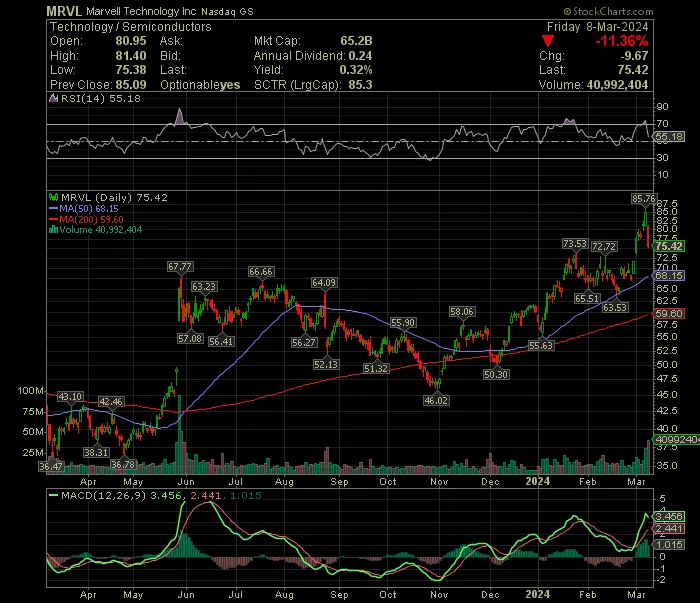Click the Prev Close value 85.09
This screenshot has width=700, height=603.
pyautogui.click(x=131, y=84)
